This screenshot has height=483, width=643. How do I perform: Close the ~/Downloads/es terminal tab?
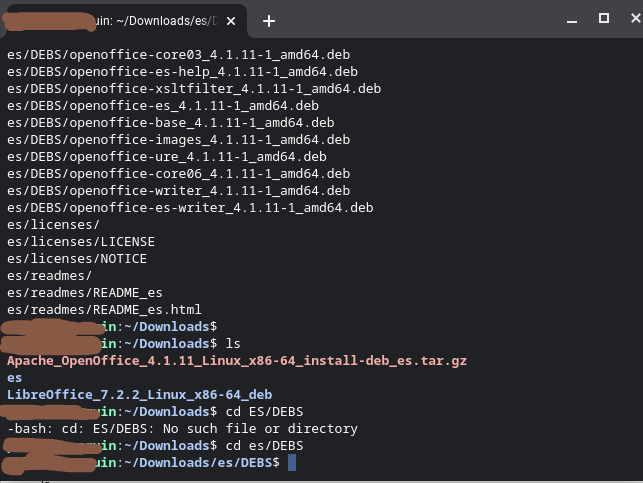point(231,21)
